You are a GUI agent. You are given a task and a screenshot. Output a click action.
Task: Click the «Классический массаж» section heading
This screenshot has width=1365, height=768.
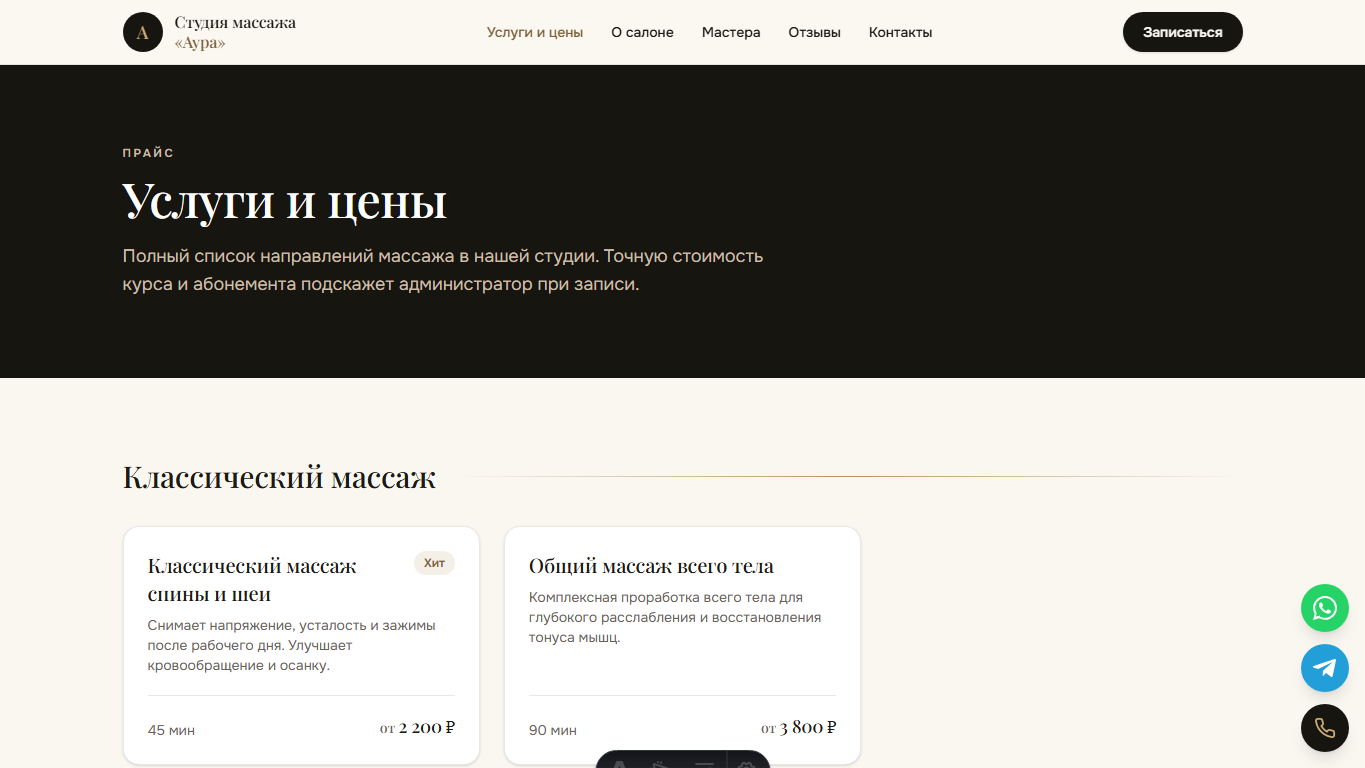coord(279,477)
